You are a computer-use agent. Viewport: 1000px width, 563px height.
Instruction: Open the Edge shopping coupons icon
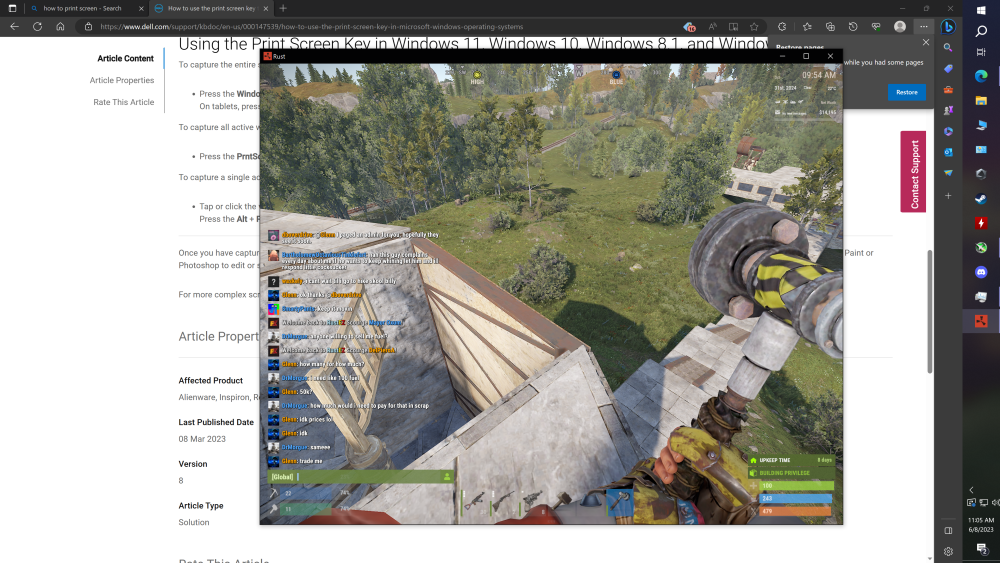(689, 27)
